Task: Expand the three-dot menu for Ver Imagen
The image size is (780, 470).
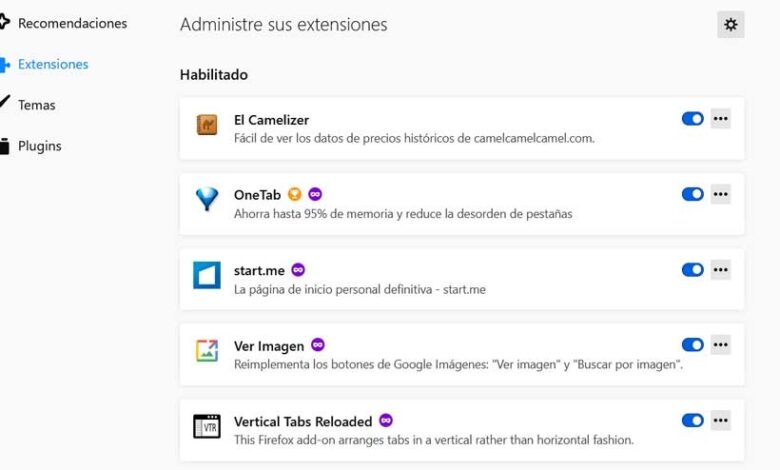Action: coord(721,345)
